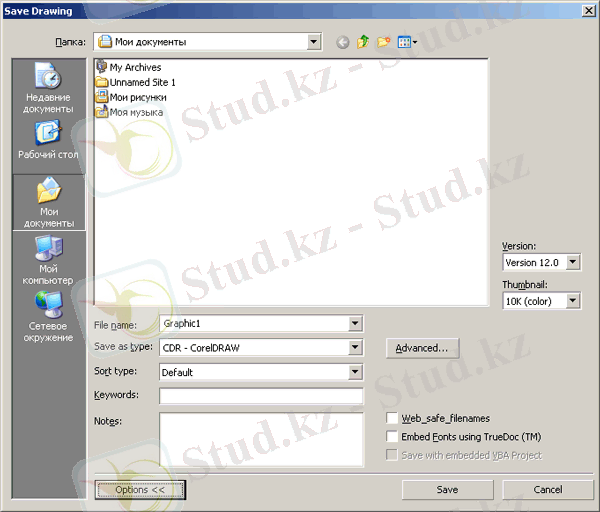Open Сетевое окружение in the places bar
The width and height of the screenshot is (600, 512).
(x=48, y=316)
